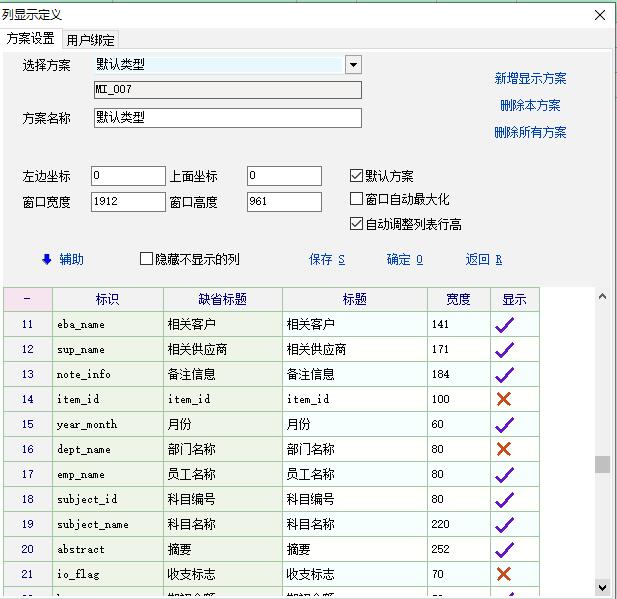This screenshot has height=599, width=617.
Task: Select the 方案设置 tab
Action: 30,39
